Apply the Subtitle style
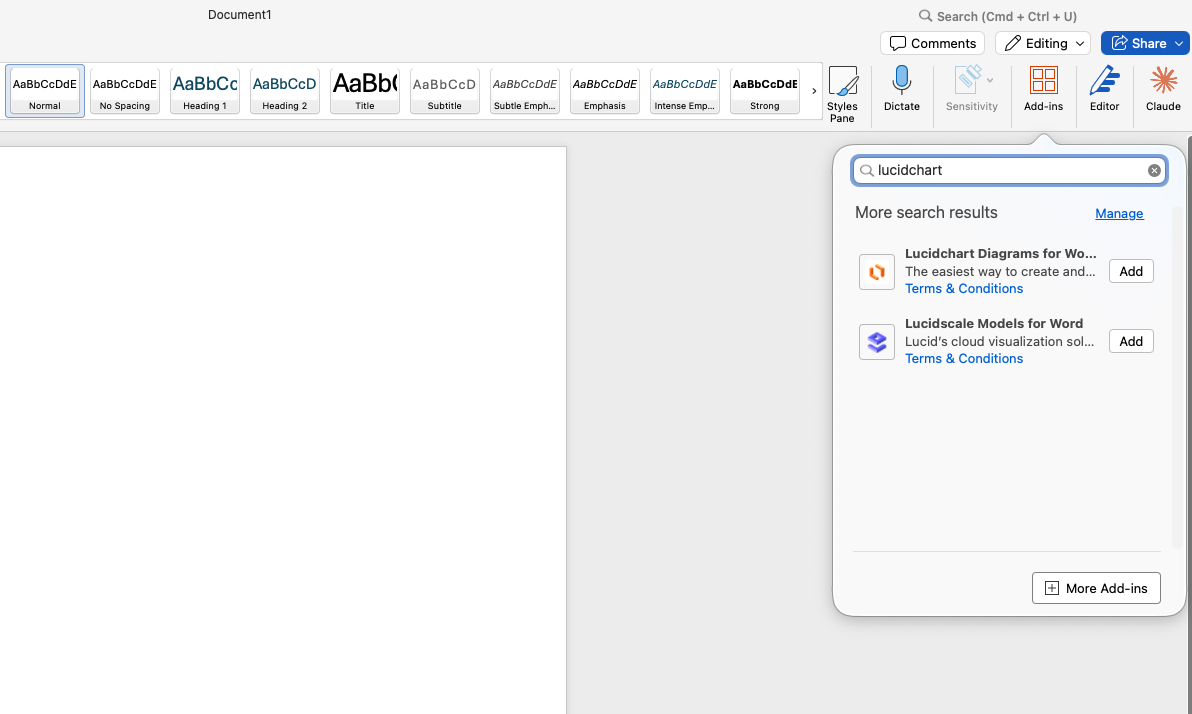 tap(445, 91)
